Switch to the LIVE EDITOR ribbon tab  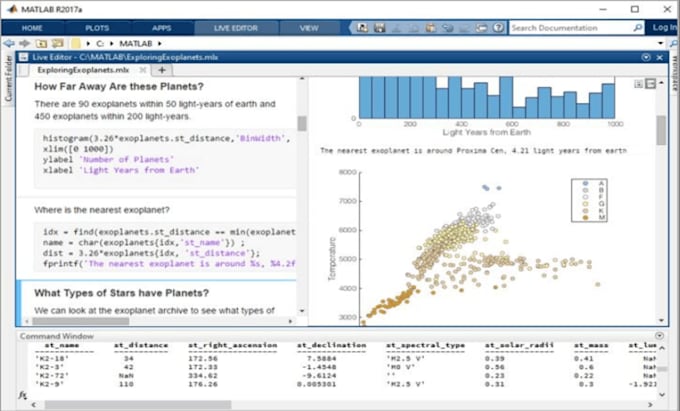[x=236, y=28]
